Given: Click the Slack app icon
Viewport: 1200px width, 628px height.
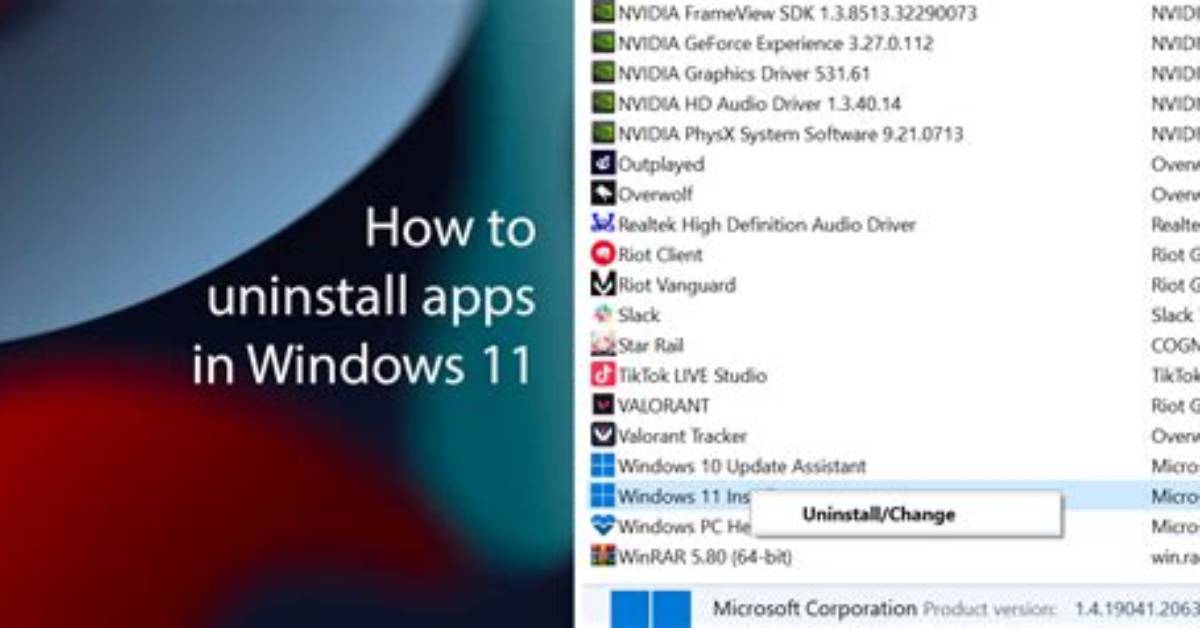Looking at the screenshot, I should 603,315.
